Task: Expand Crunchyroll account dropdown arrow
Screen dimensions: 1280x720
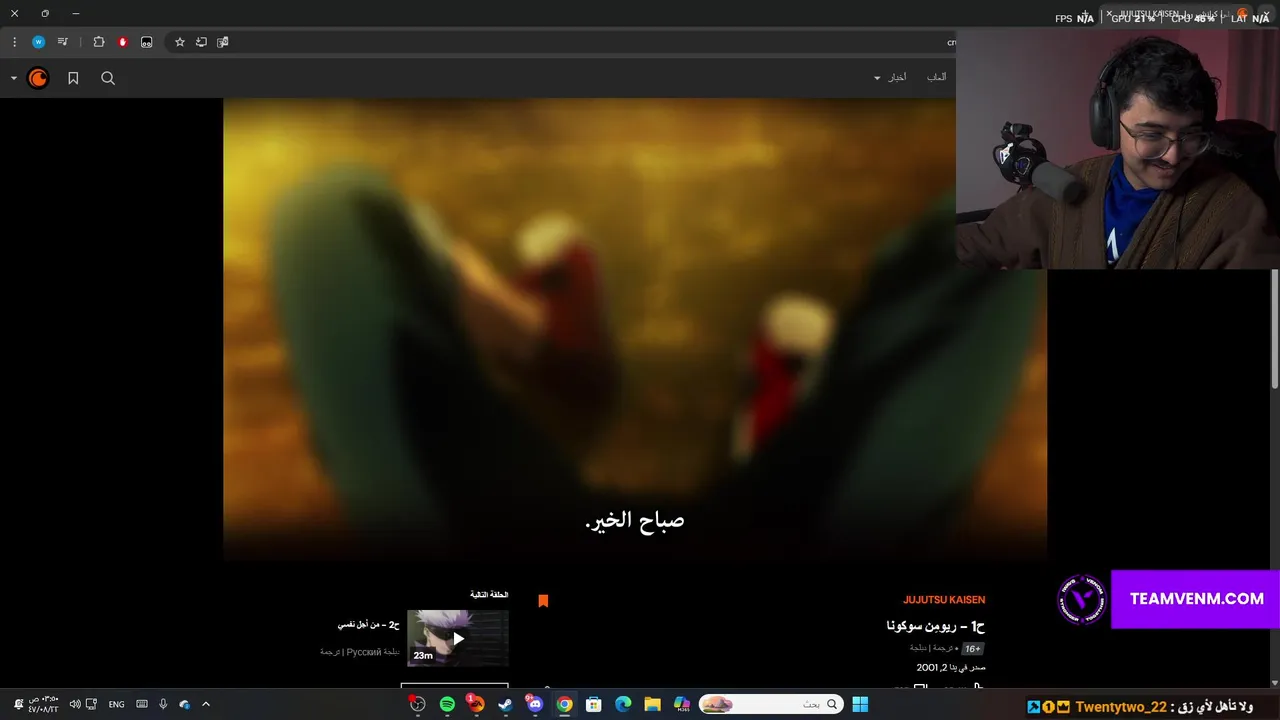Action: (x=14, y=78)
